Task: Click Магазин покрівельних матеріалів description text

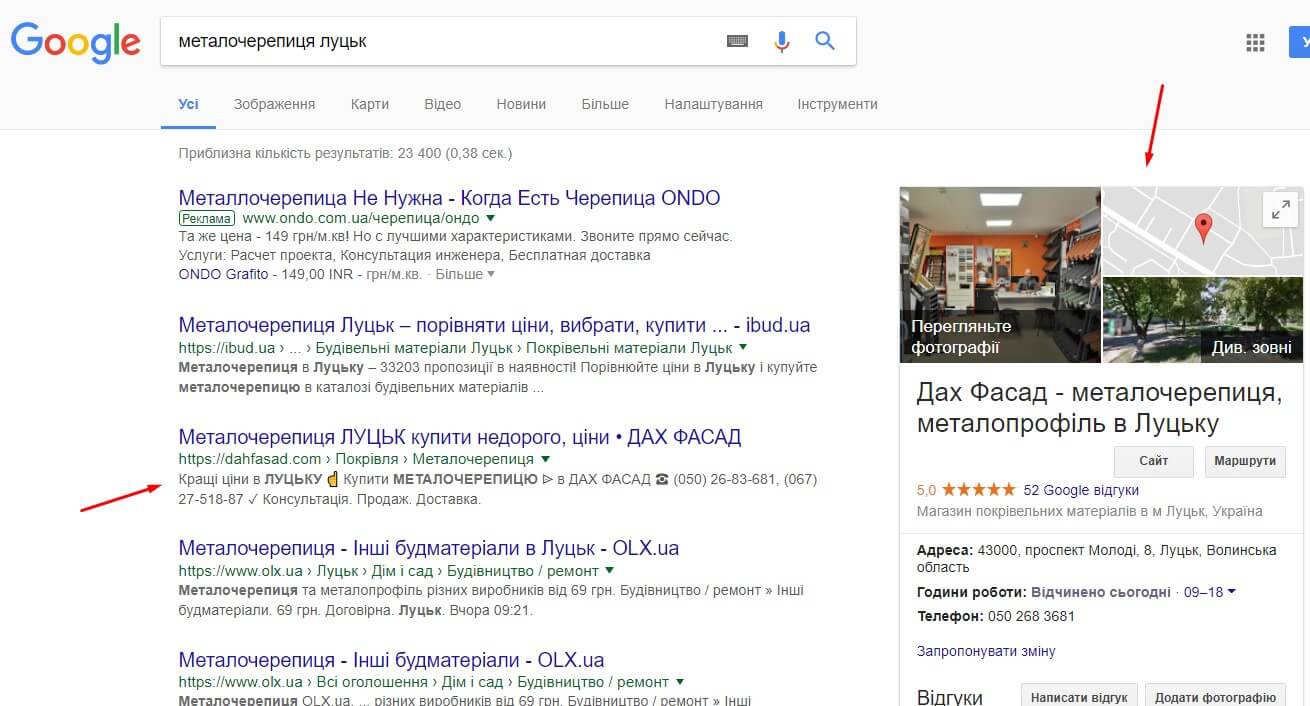Action: point(1089,511)
